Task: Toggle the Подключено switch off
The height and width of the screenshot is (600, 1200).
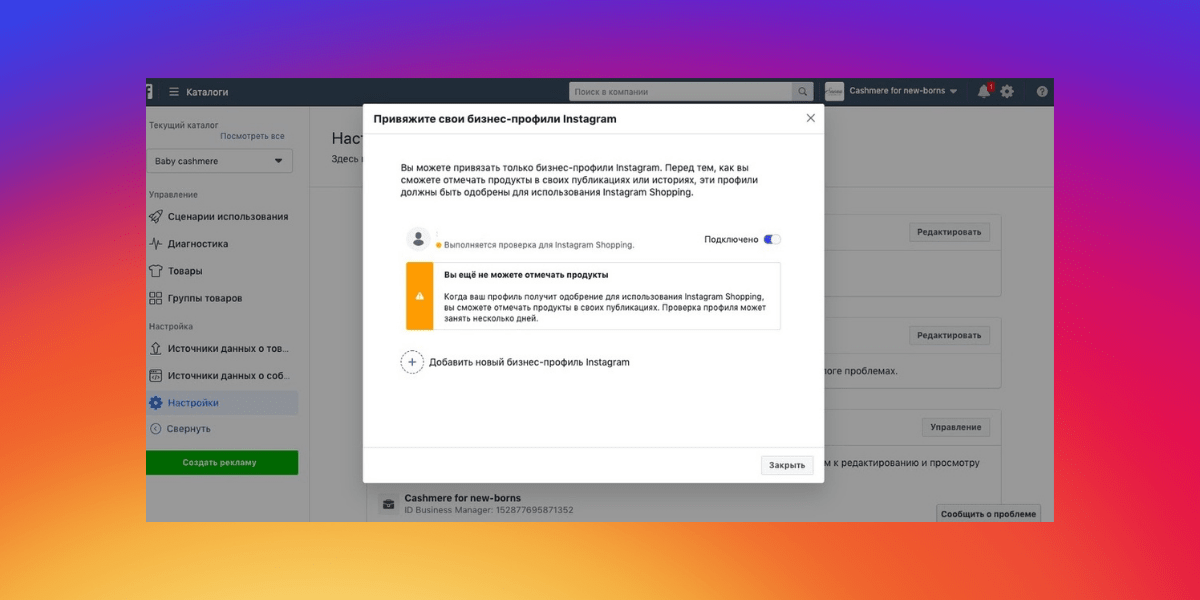Action: tap(772, 239)
